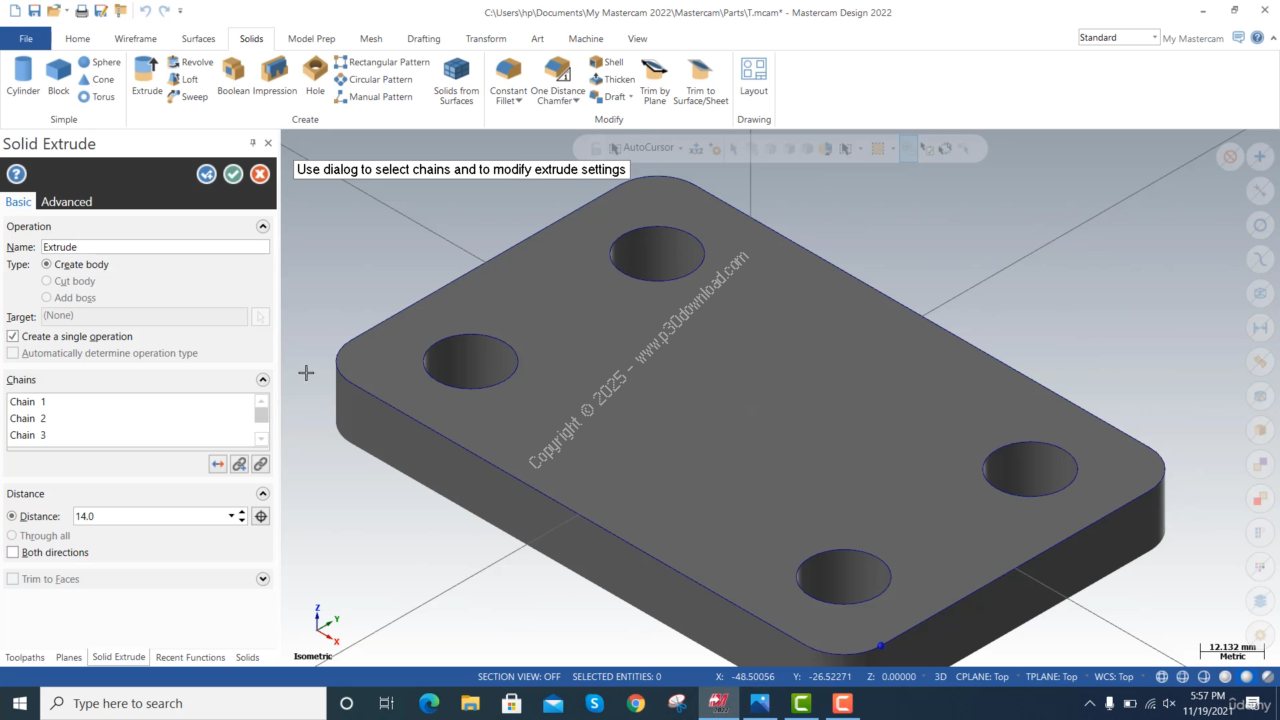Select the Thicken tool

coord(612,79)
